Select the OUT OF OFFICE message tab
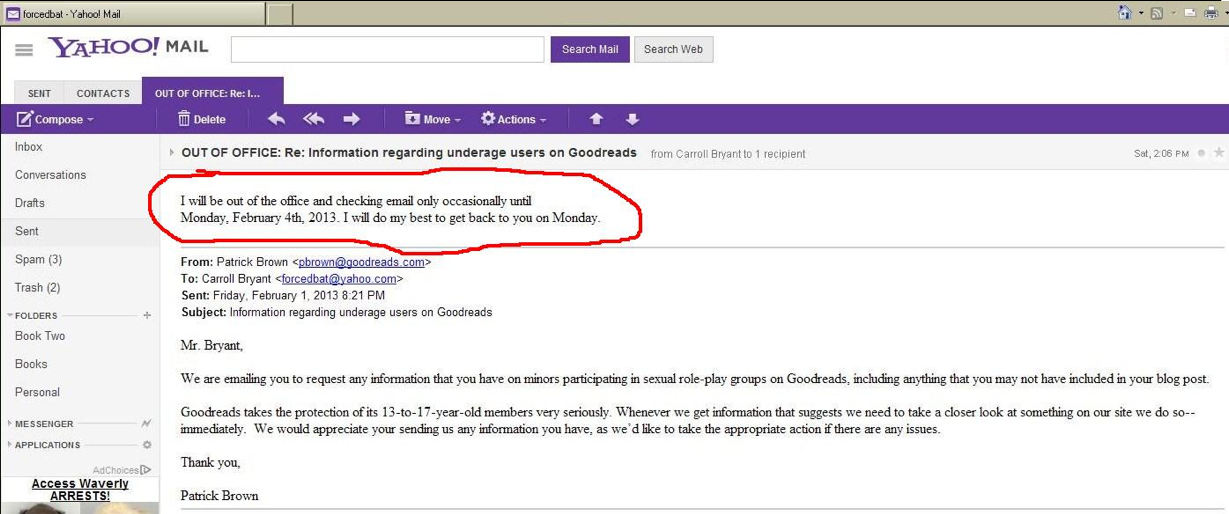 click(x=212, y=91)
